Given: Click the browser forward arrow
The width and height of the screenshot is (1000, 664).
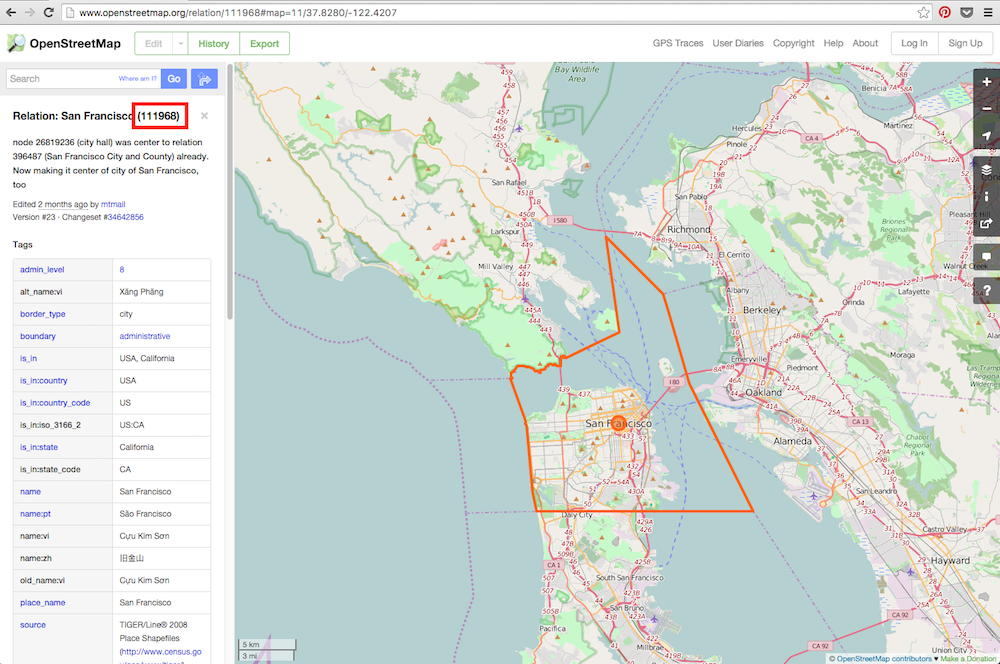Looking at the screenshot, I should pyautogui.click(x=29, y=12).
